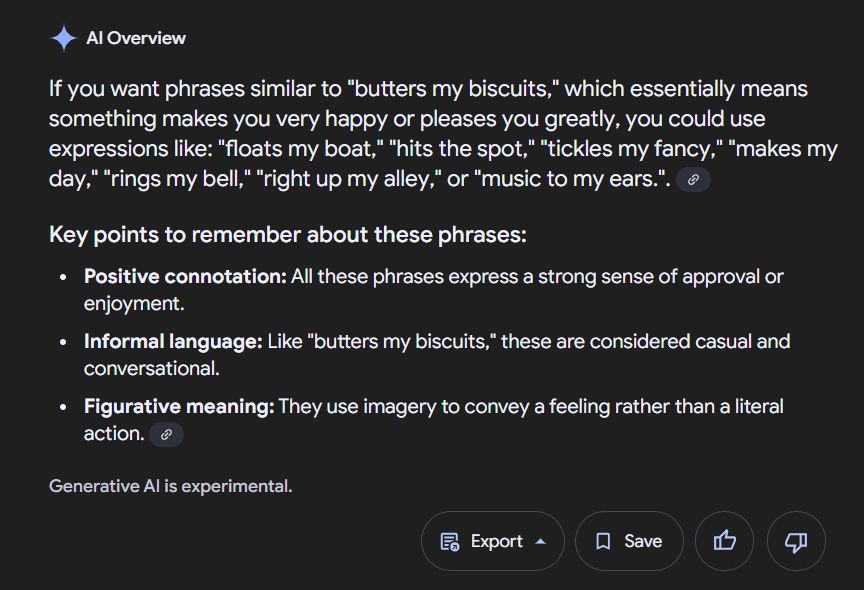864x590 pixels.
Task: Click the thumbs up feedback icon
Action: click(x=724, y=541)
